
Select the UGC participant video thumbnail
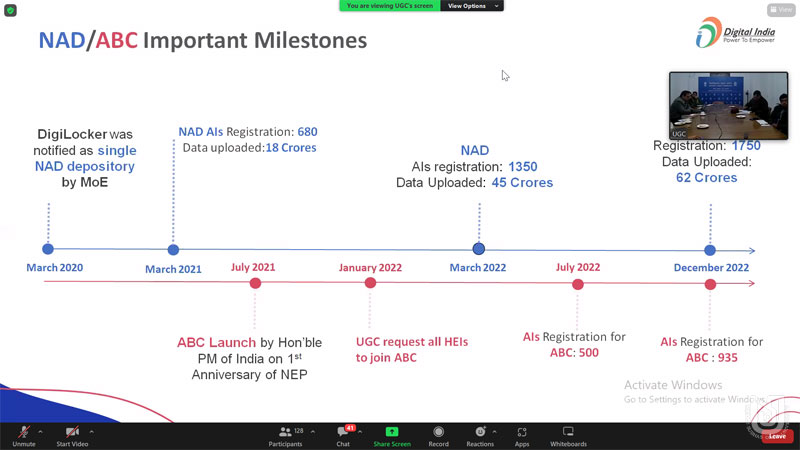pyautogui.click(x=729, y=106)
